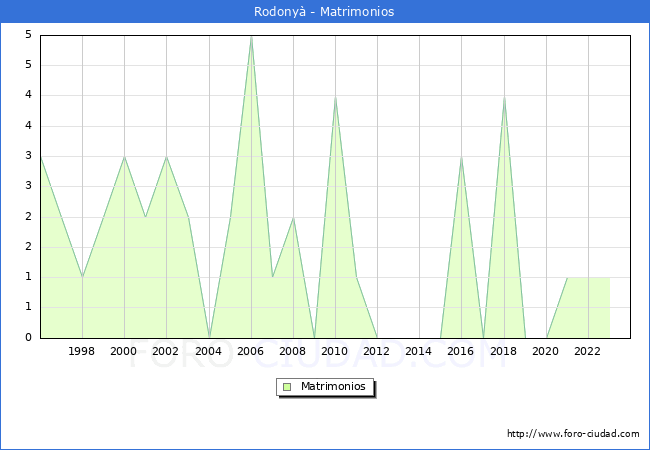Click the peak data point at year 2018

coord(504,97)
